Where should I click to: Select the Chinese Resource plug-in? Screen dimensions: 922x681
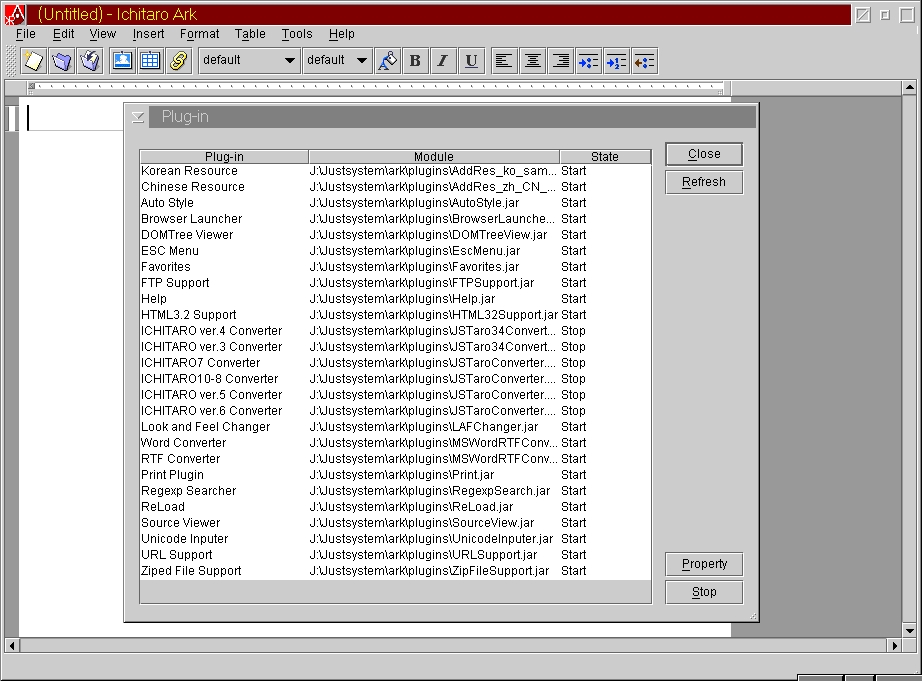point(395,187)
